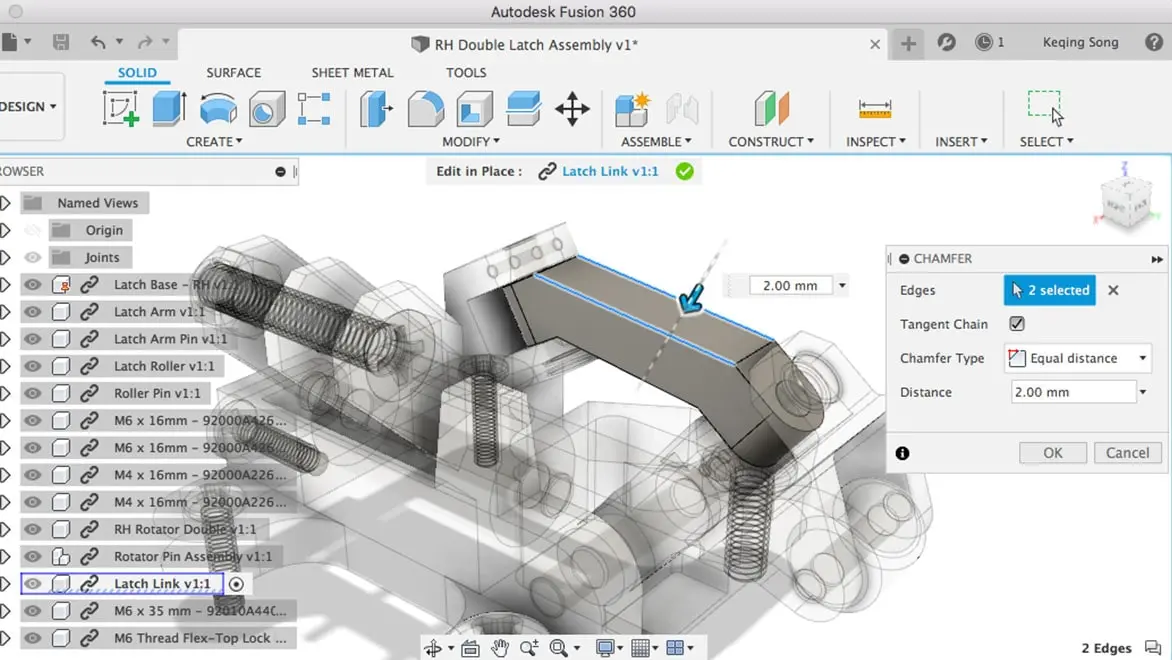Viewport: 1172px width, 660px height.
Task: Clear the Edges selection with X
Action: click(x=1113, y=290)
